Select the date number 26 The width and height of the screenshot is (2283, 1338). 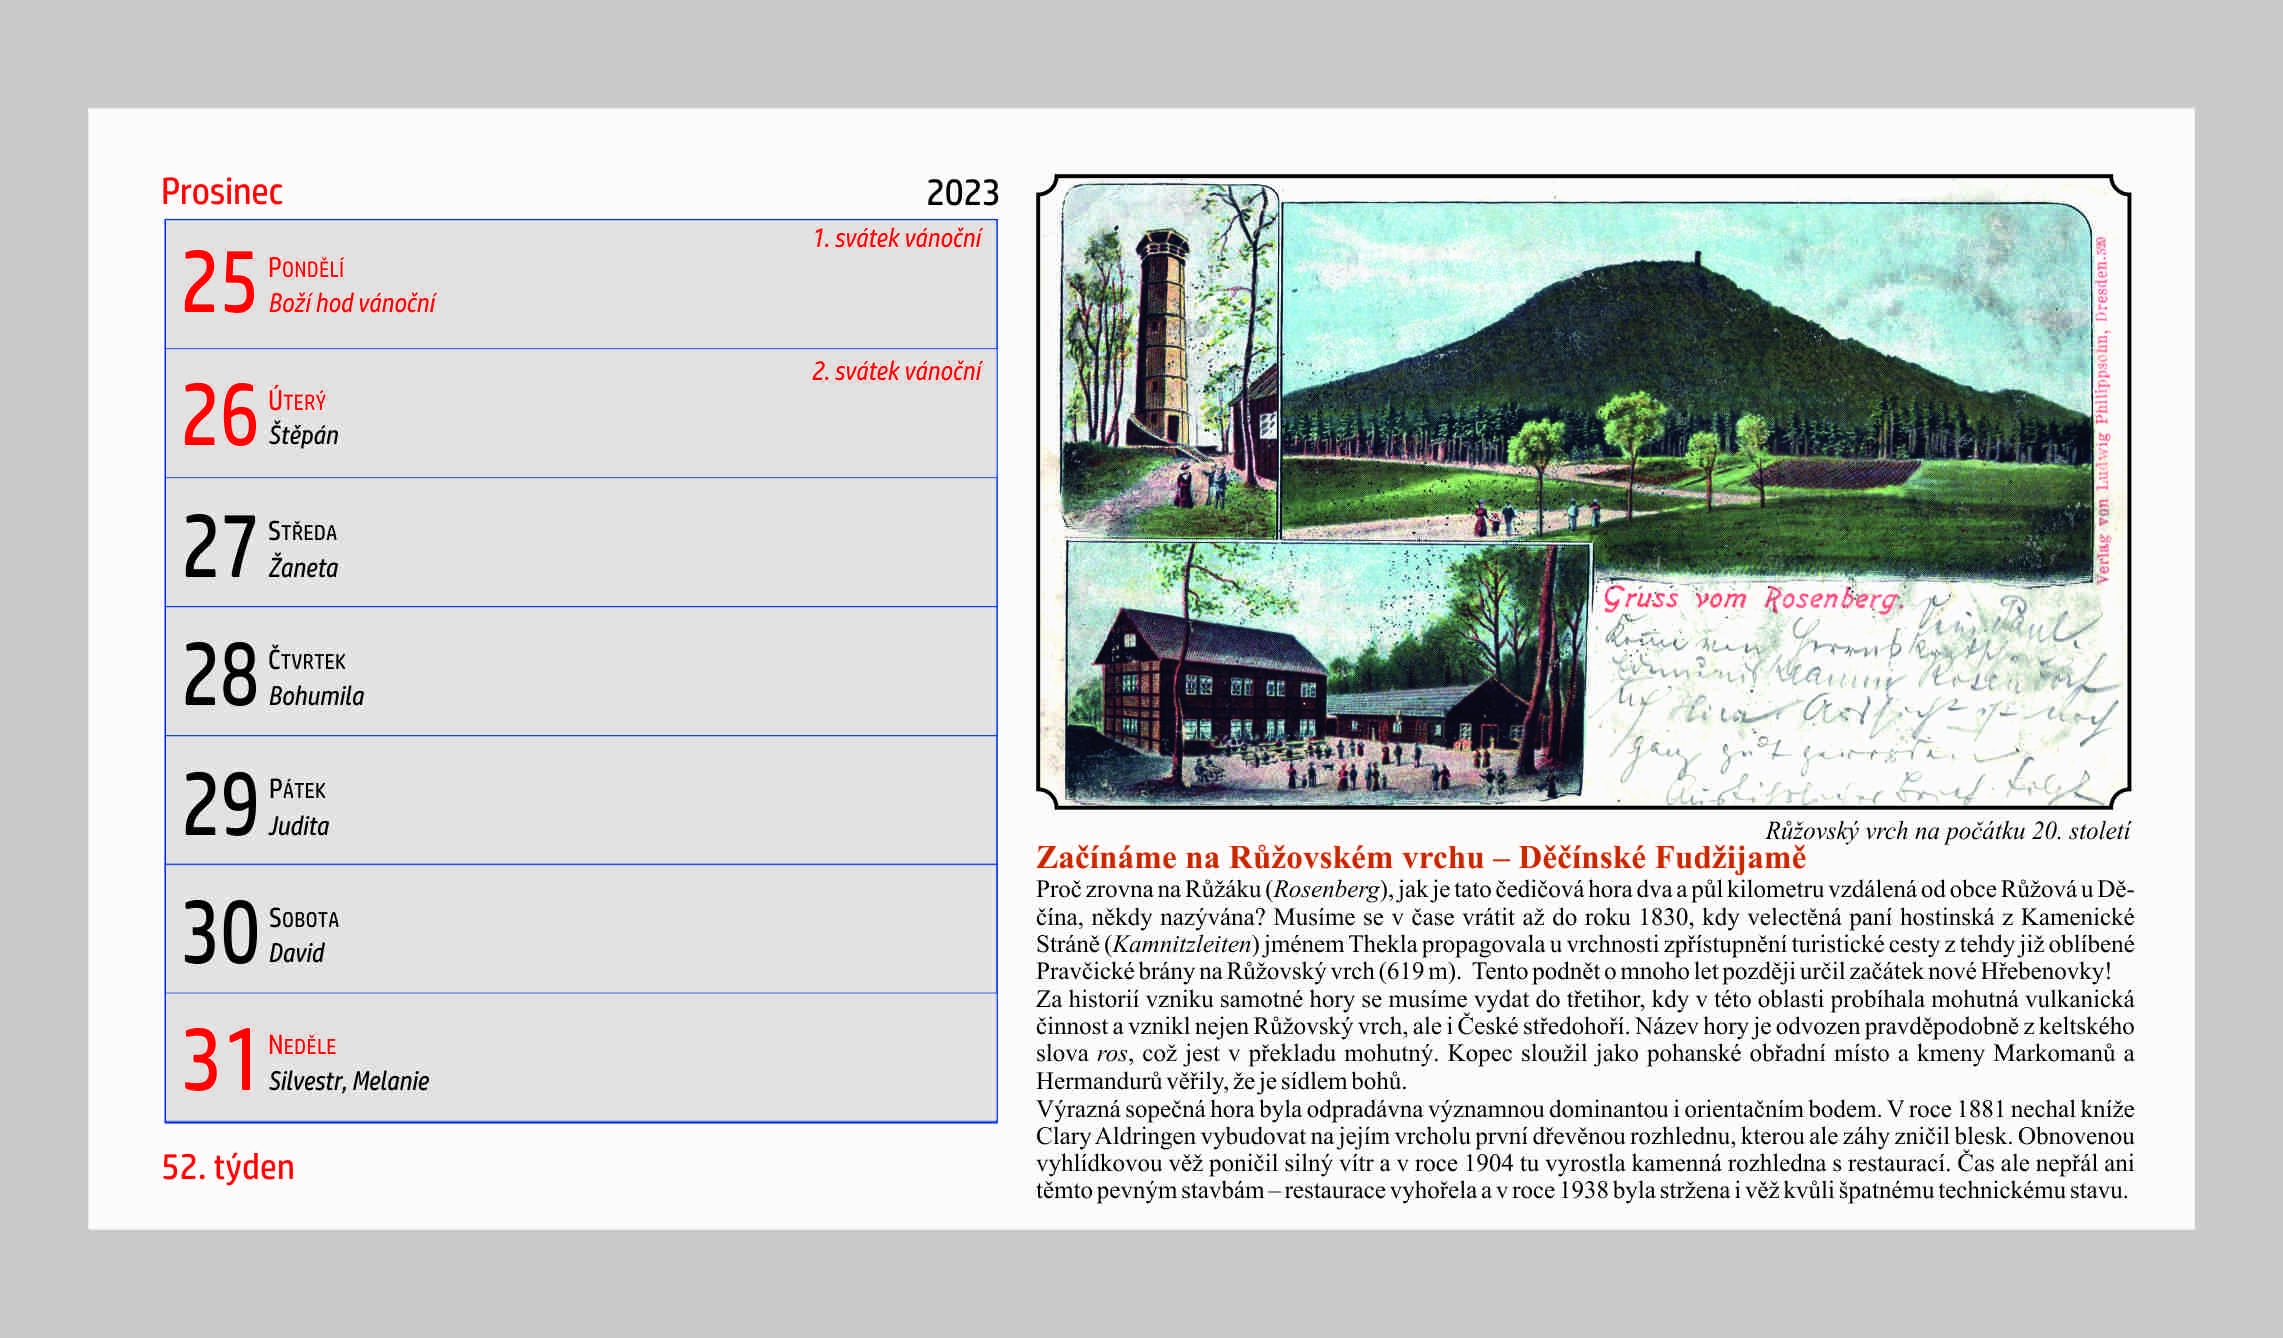pos(219,416)
